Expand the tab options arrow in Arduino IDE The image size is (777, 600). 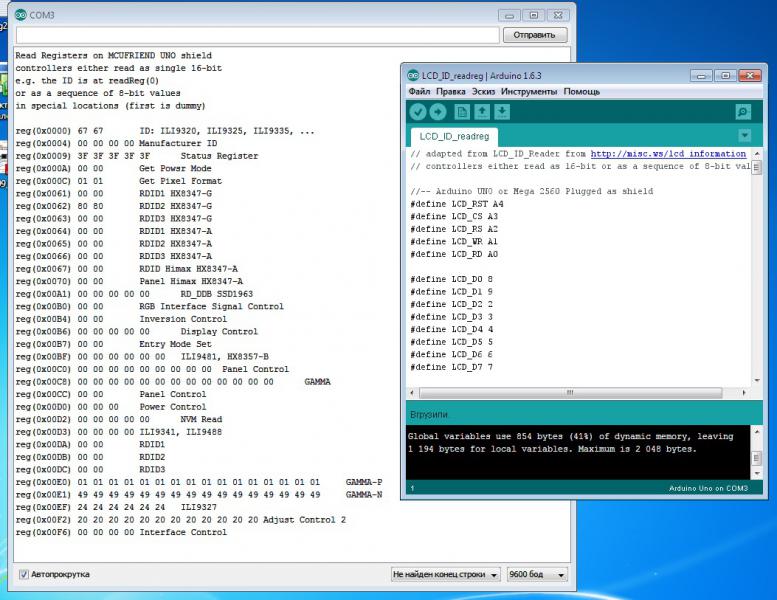(744, 135)
